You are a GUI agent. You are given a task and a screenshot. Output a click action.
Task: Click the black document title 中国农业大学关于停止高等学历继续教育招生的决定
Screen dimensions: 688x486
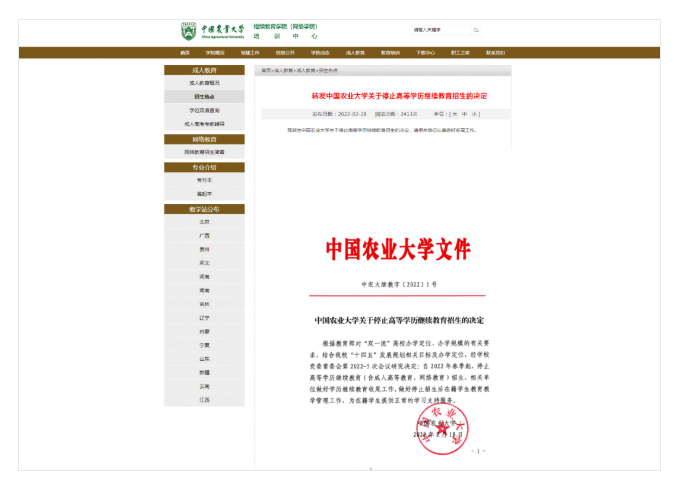(399, 321)
